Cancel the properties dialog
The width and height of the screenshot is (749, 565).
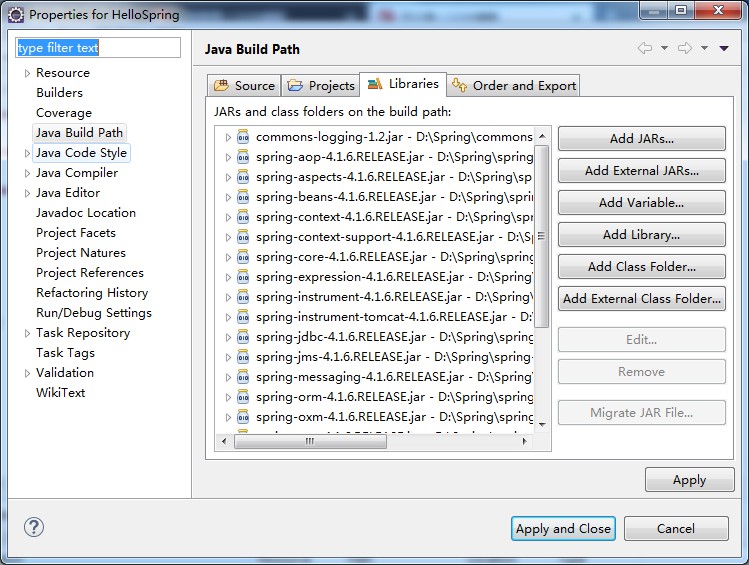click(x=676, y=529)
